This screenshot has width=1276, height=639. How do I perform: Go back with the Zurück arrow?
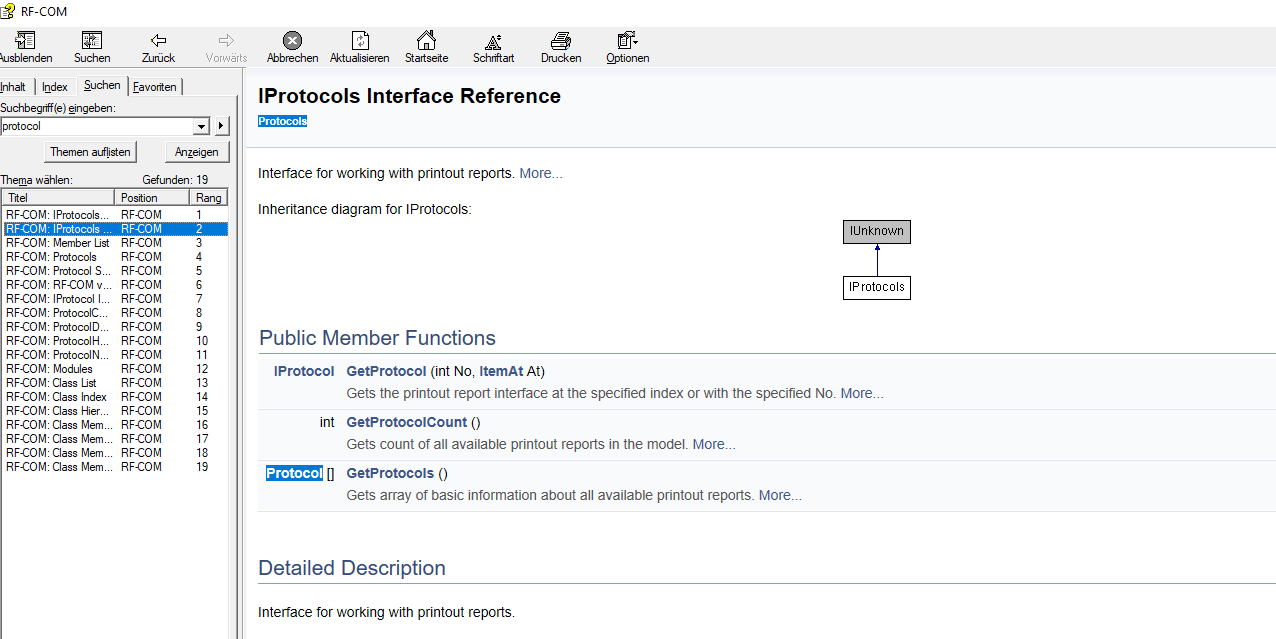pos(158,41)
